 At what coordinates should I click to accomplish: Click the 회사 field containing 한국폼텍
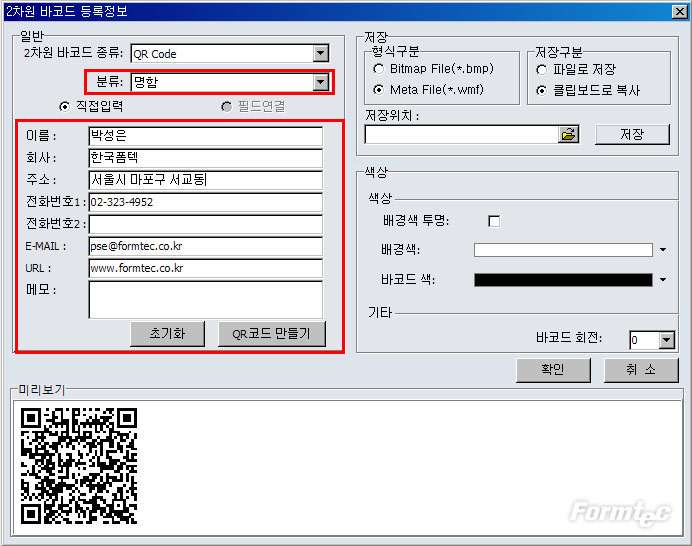point(206,158)
